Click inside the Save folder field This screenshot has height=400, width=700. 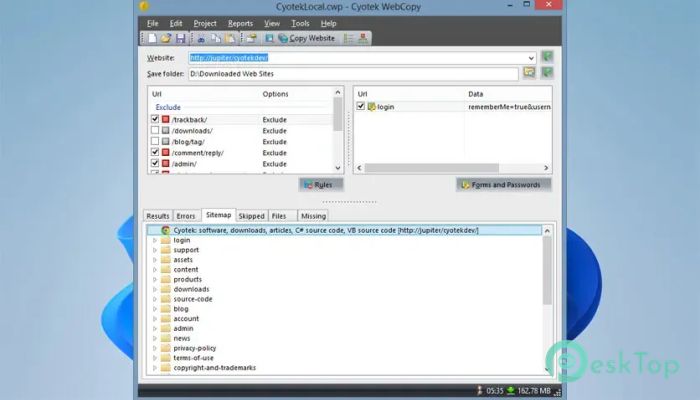click(353, 74)
